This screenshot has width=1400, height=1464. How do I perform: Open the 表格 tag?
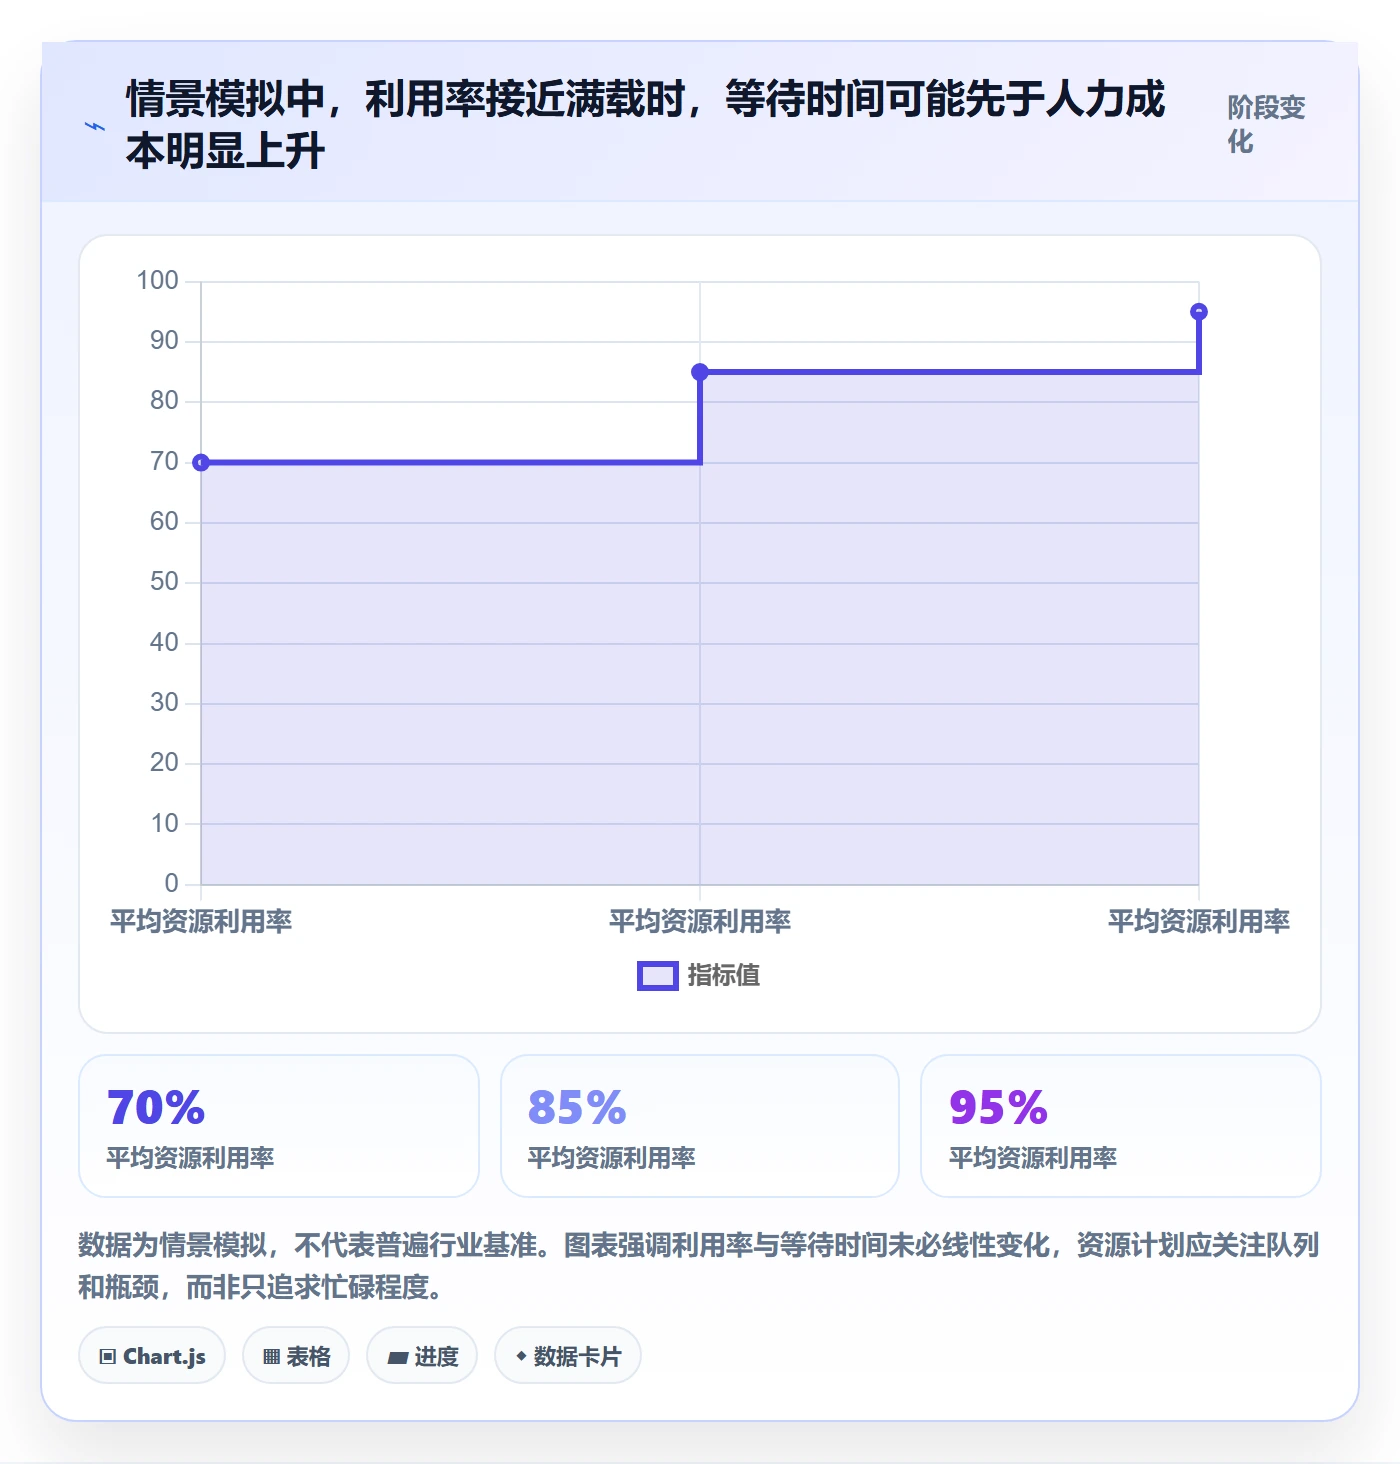(x=296, y=1356)
